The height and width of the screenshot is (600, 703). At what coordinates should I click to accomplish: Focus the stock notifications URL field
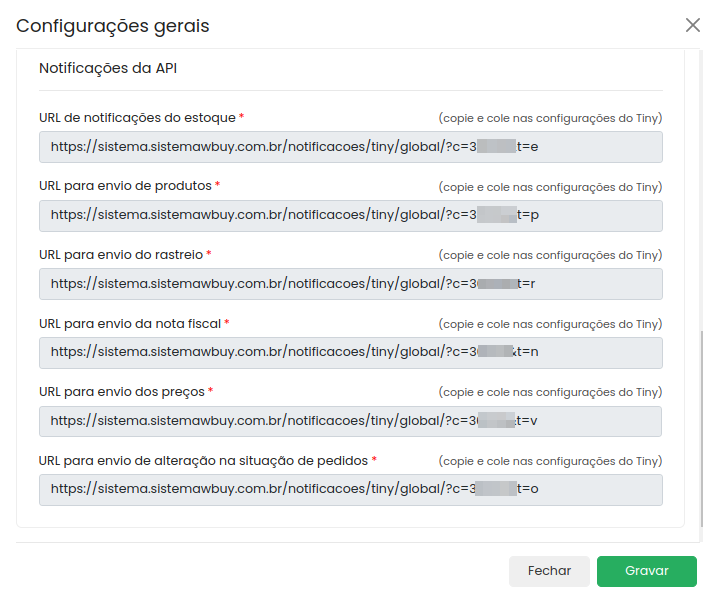coord(351,147)
